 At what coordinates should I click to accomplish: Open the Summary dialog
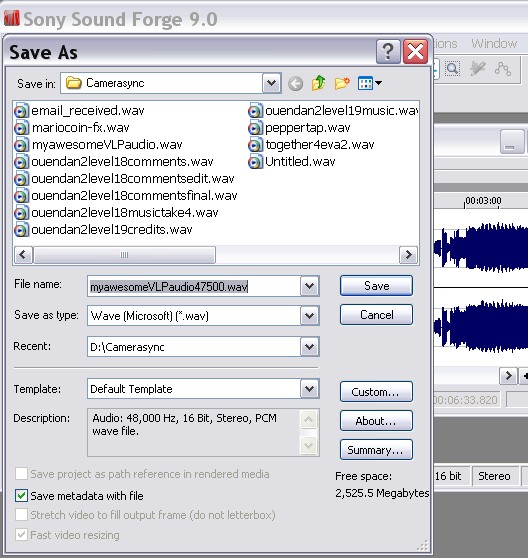coord(376,450)
